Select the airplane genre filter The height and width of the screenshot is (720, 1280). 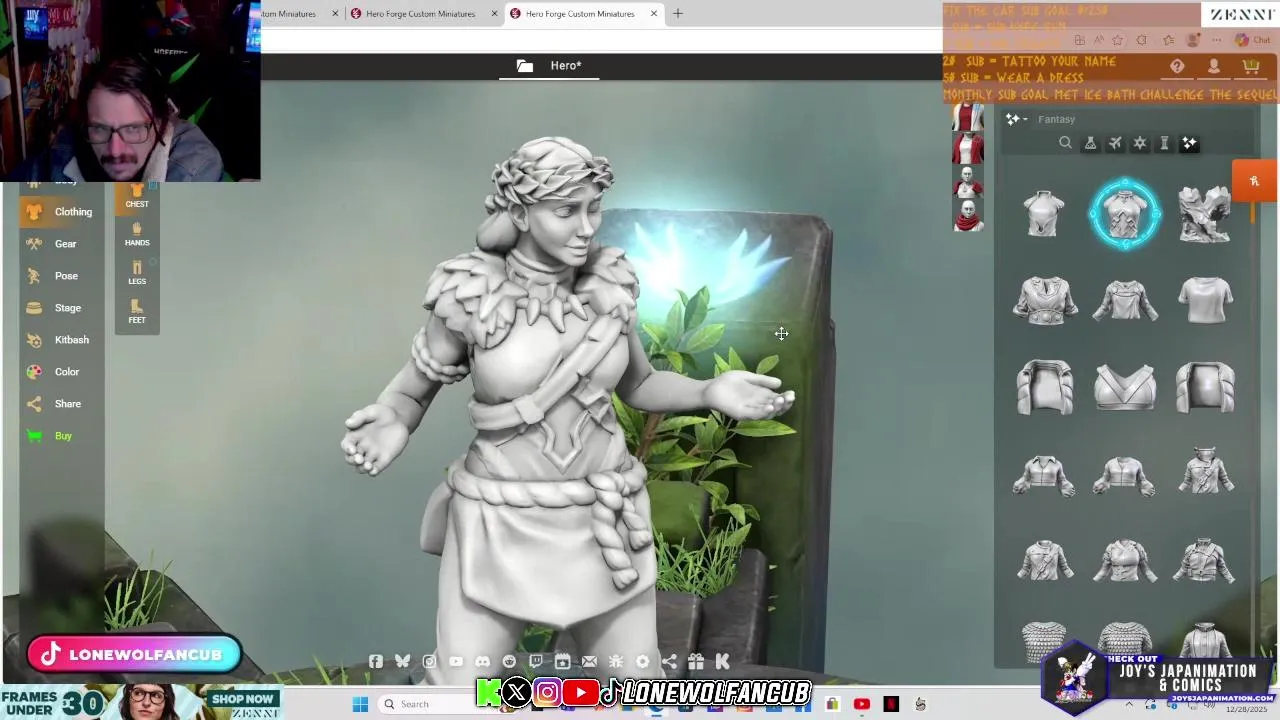(x=1115, y=143)
